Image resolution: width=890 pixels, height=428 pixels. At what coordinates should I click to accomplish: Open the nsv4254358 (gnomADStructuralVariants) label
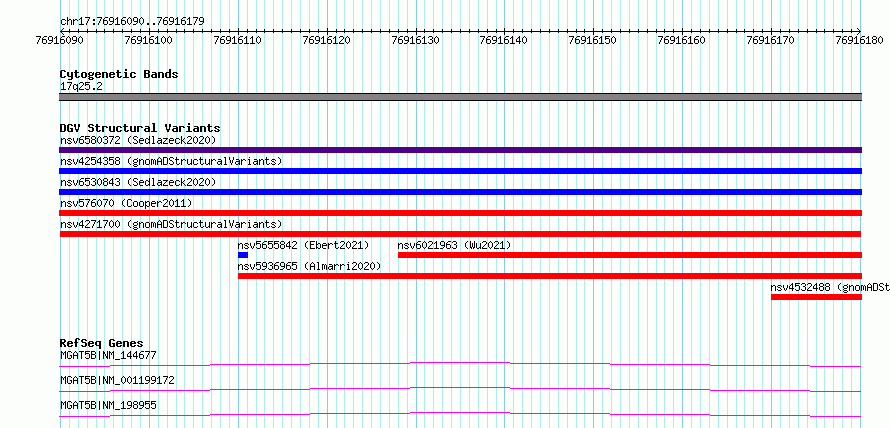(x=171, y=161)
